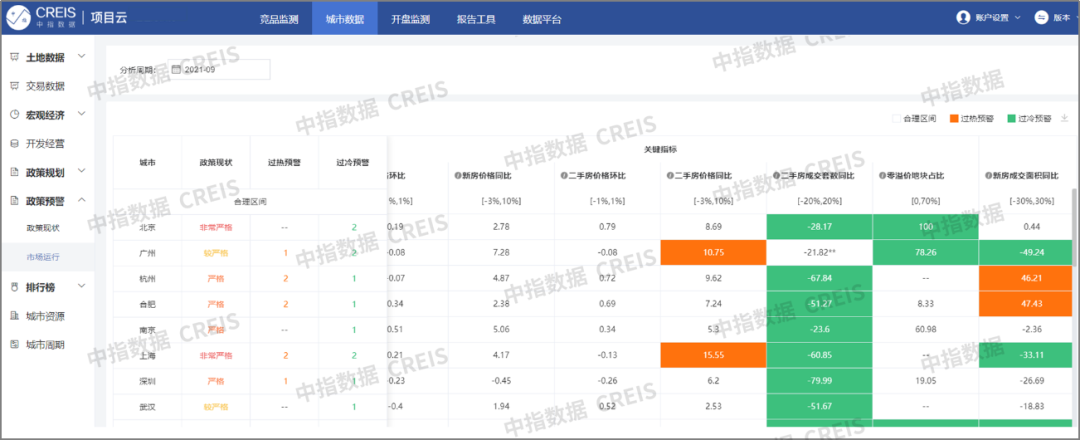Viewport: 1080px width, 440px height.
Task: Click the 杭州 city cell
Action: coord(147,278)
